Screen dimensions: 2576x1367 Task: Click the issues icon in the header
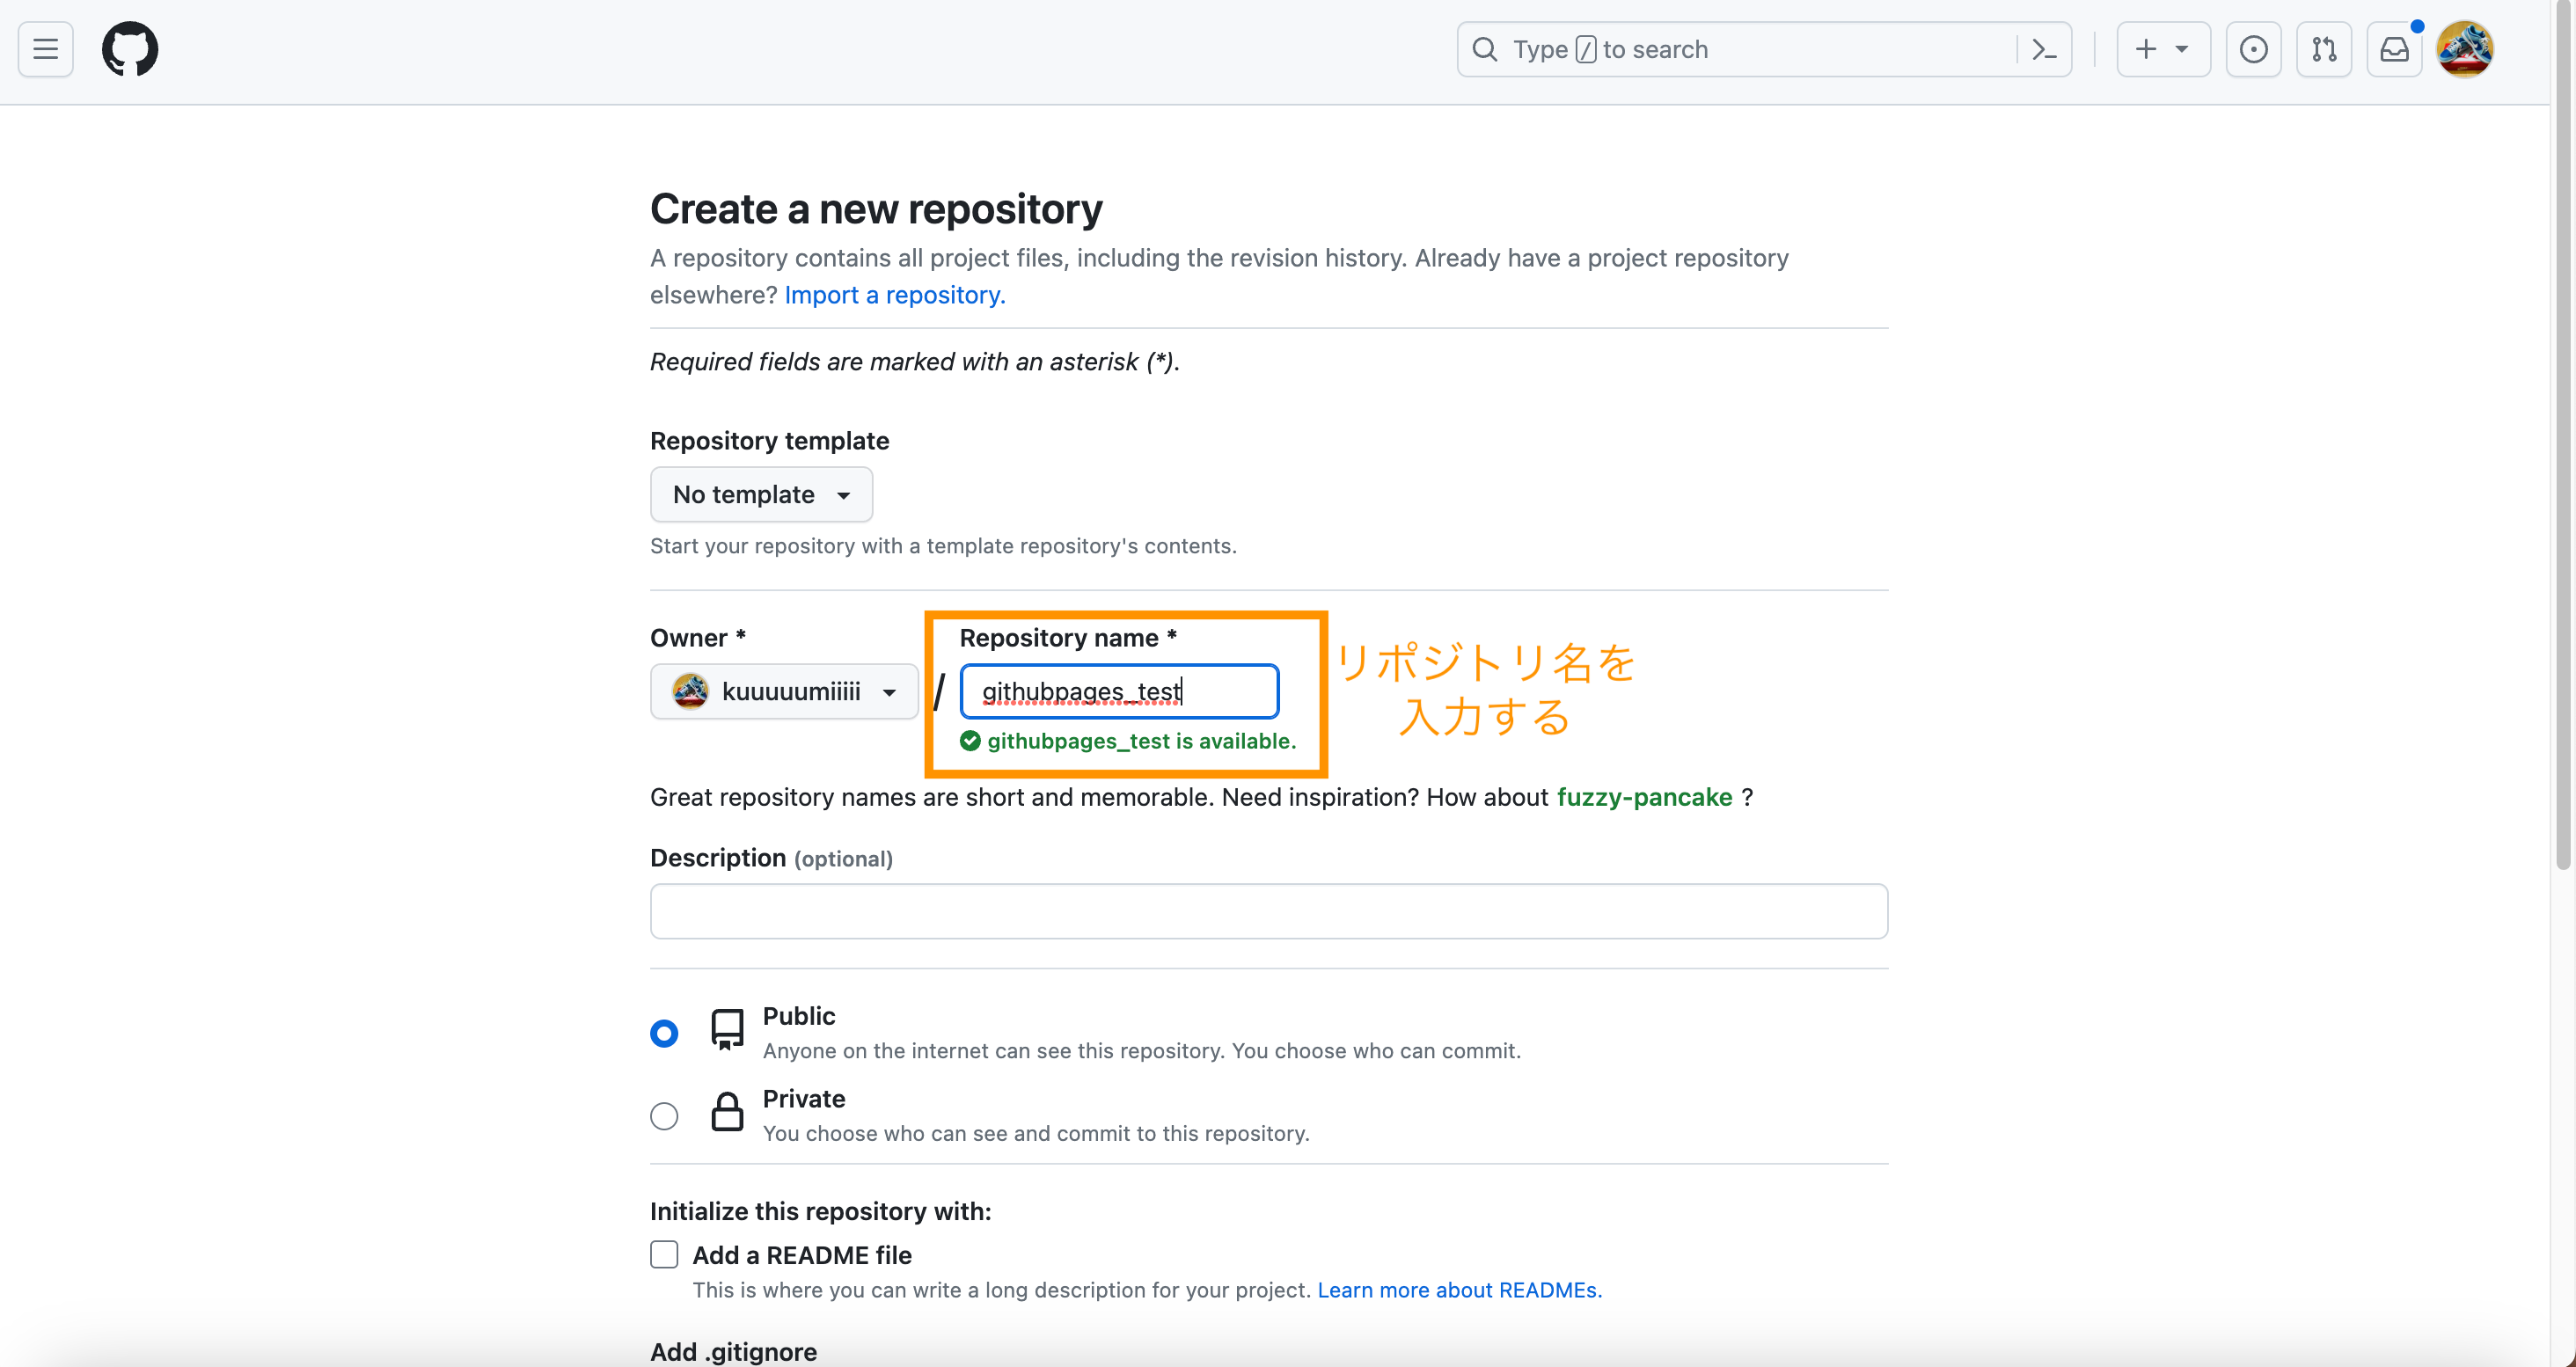coord(2254,49)
